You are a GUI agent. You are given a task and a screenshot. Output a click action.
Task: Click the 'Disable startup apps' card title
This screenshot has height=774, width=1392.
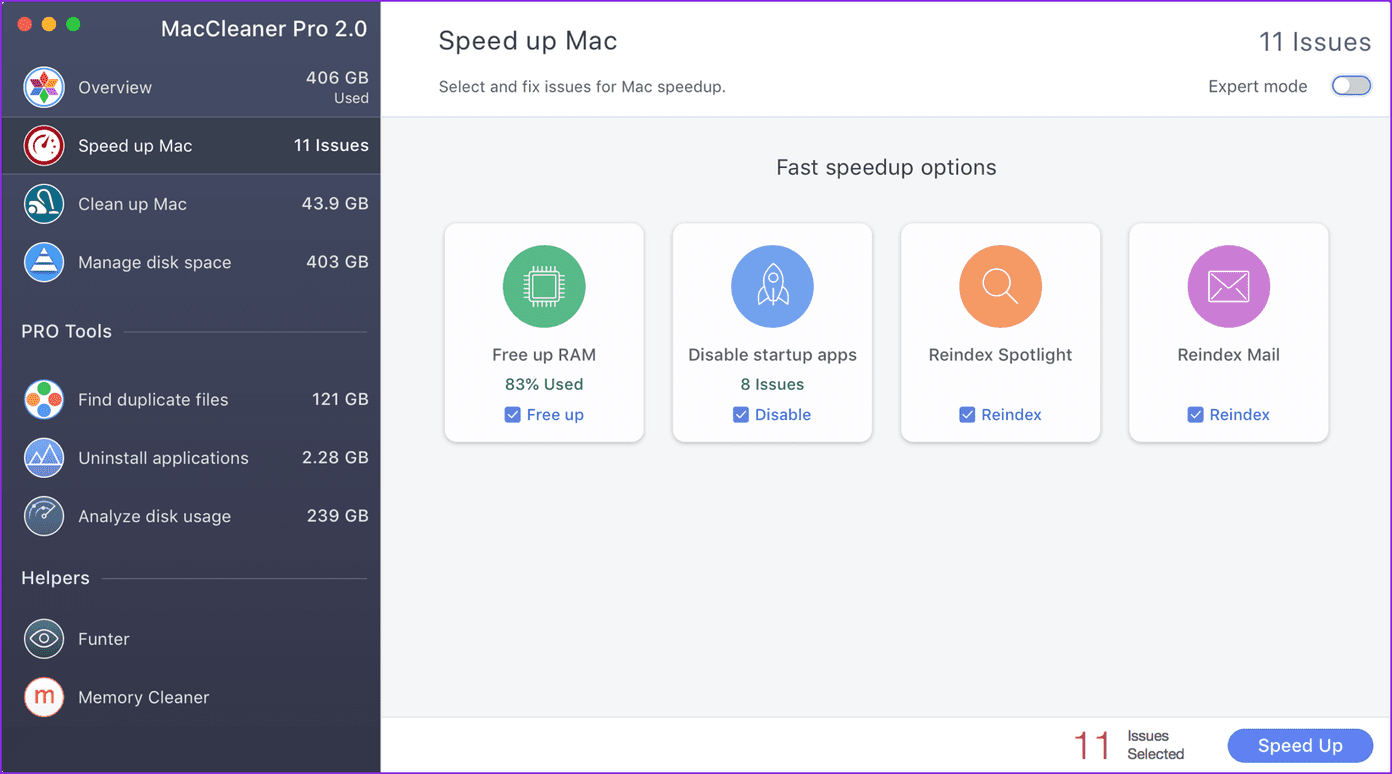(772, 355)
